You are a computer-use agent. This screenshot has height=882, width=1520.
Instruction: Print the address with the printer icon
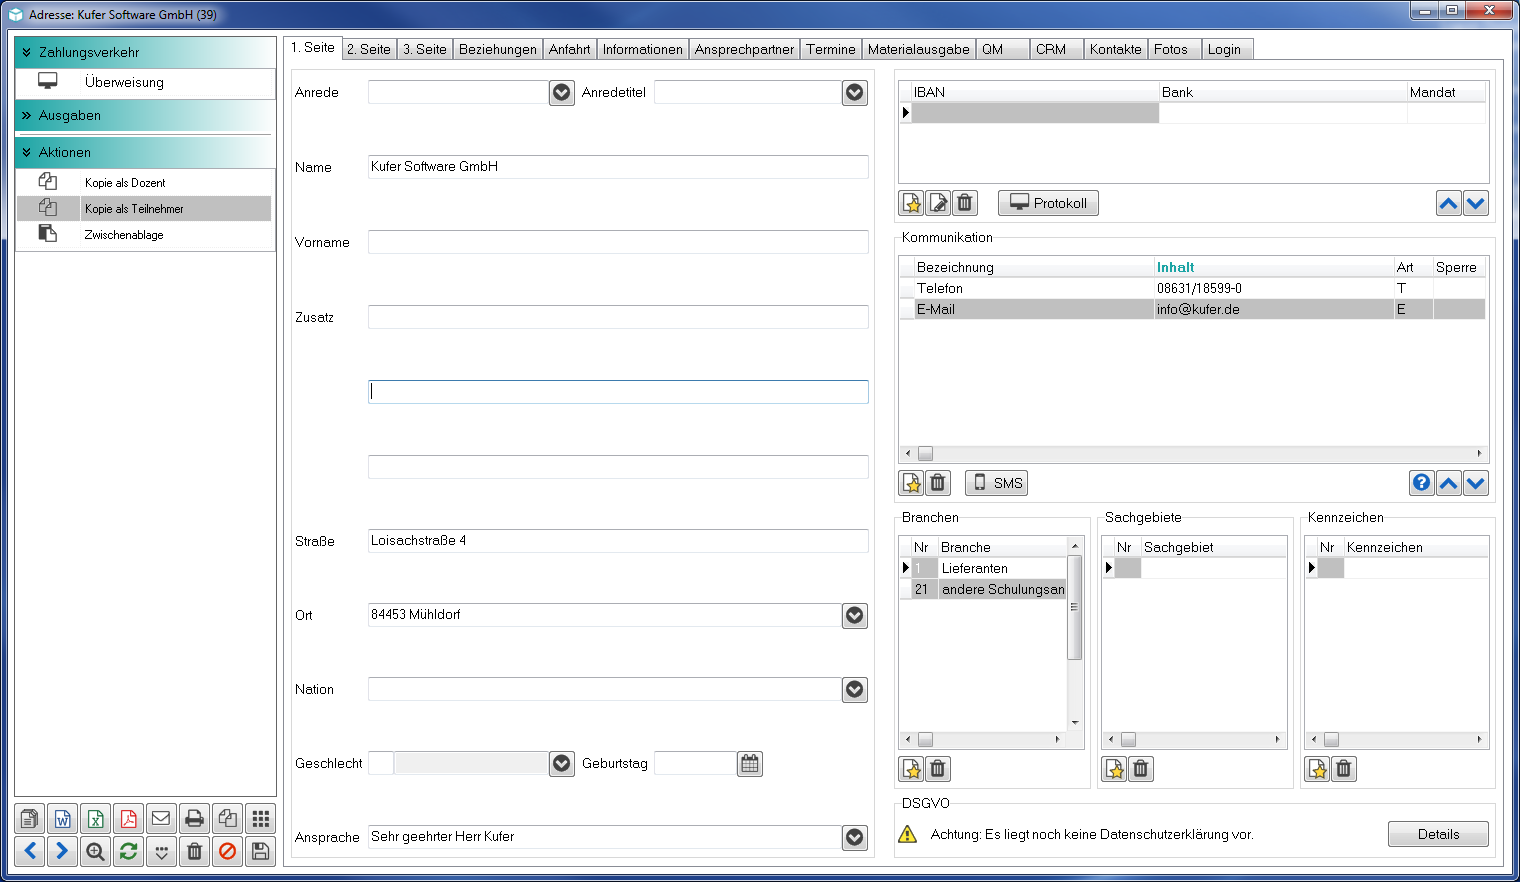point(195,819)
